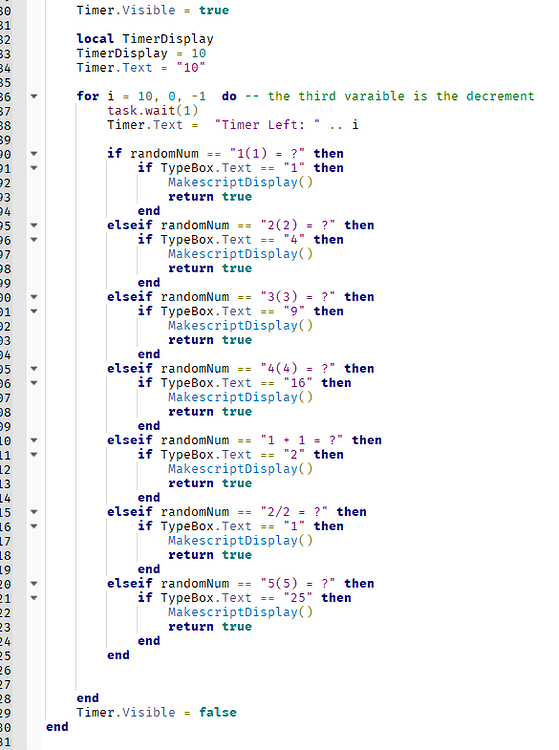Click the 'local TimerDisplay' declaration
The image size is (559, 750).
pos(145,39)
